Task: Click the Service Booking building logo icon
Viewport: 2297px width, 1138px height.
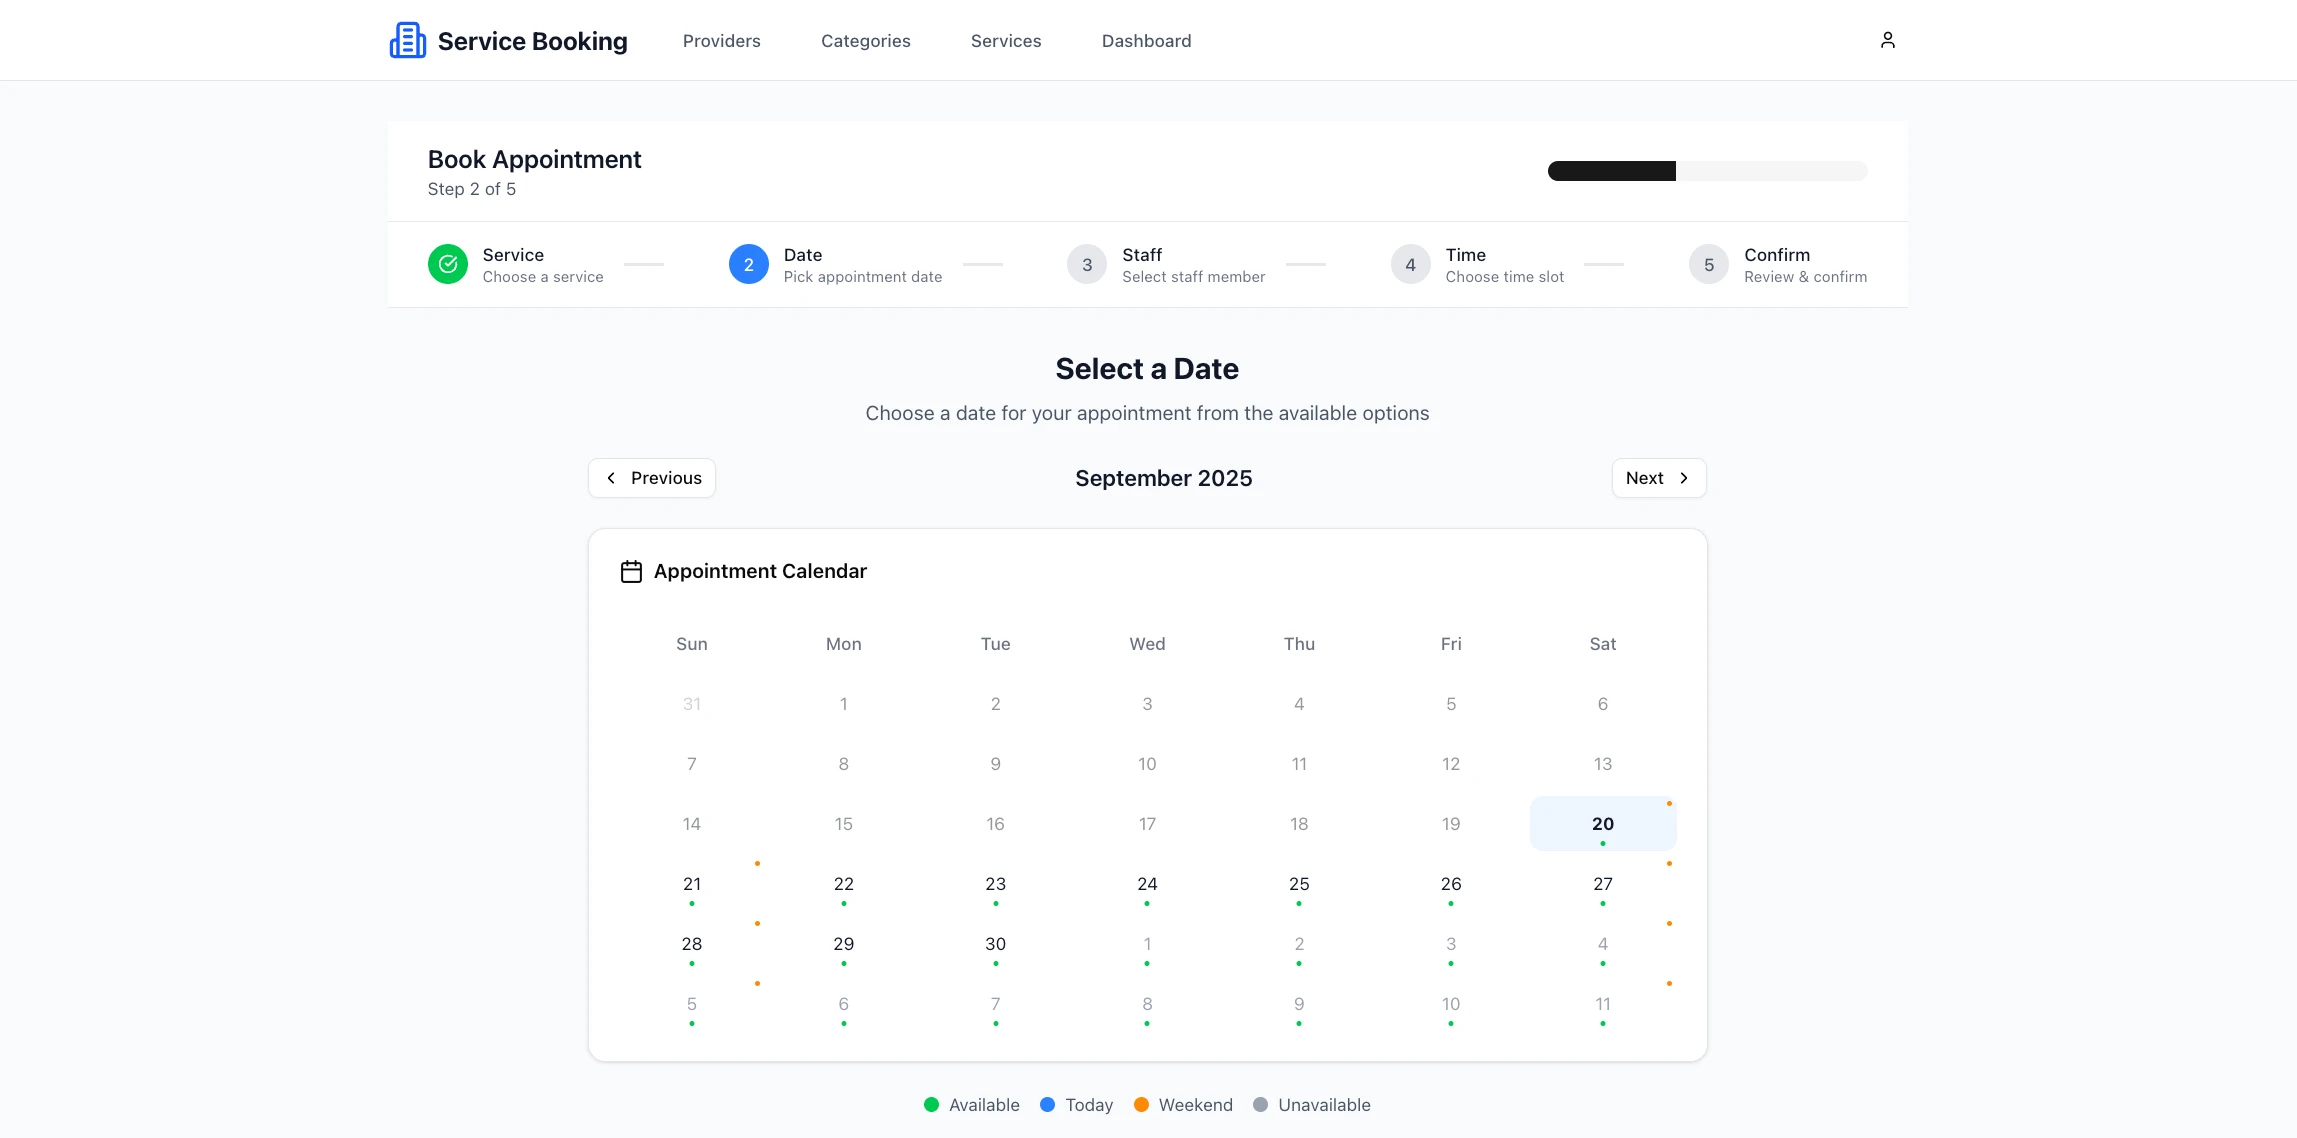Action: (x=408, y=39)
